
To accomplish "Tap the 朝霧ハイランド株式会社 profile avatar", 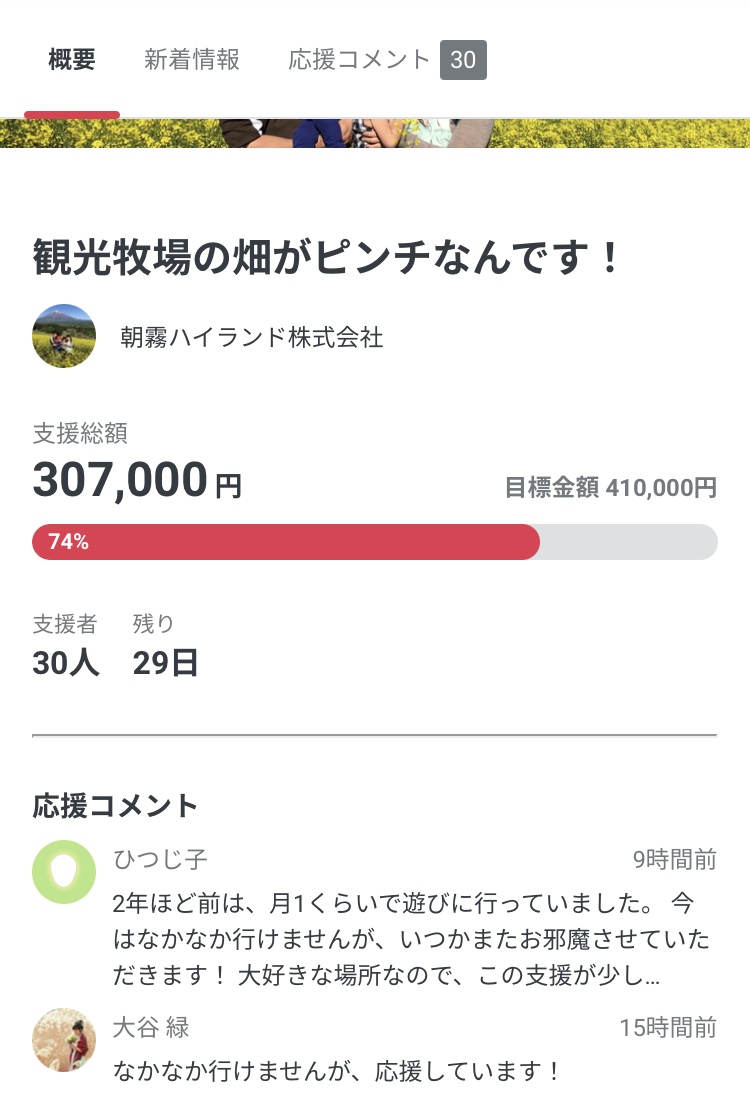I will (x=64, y=336).
